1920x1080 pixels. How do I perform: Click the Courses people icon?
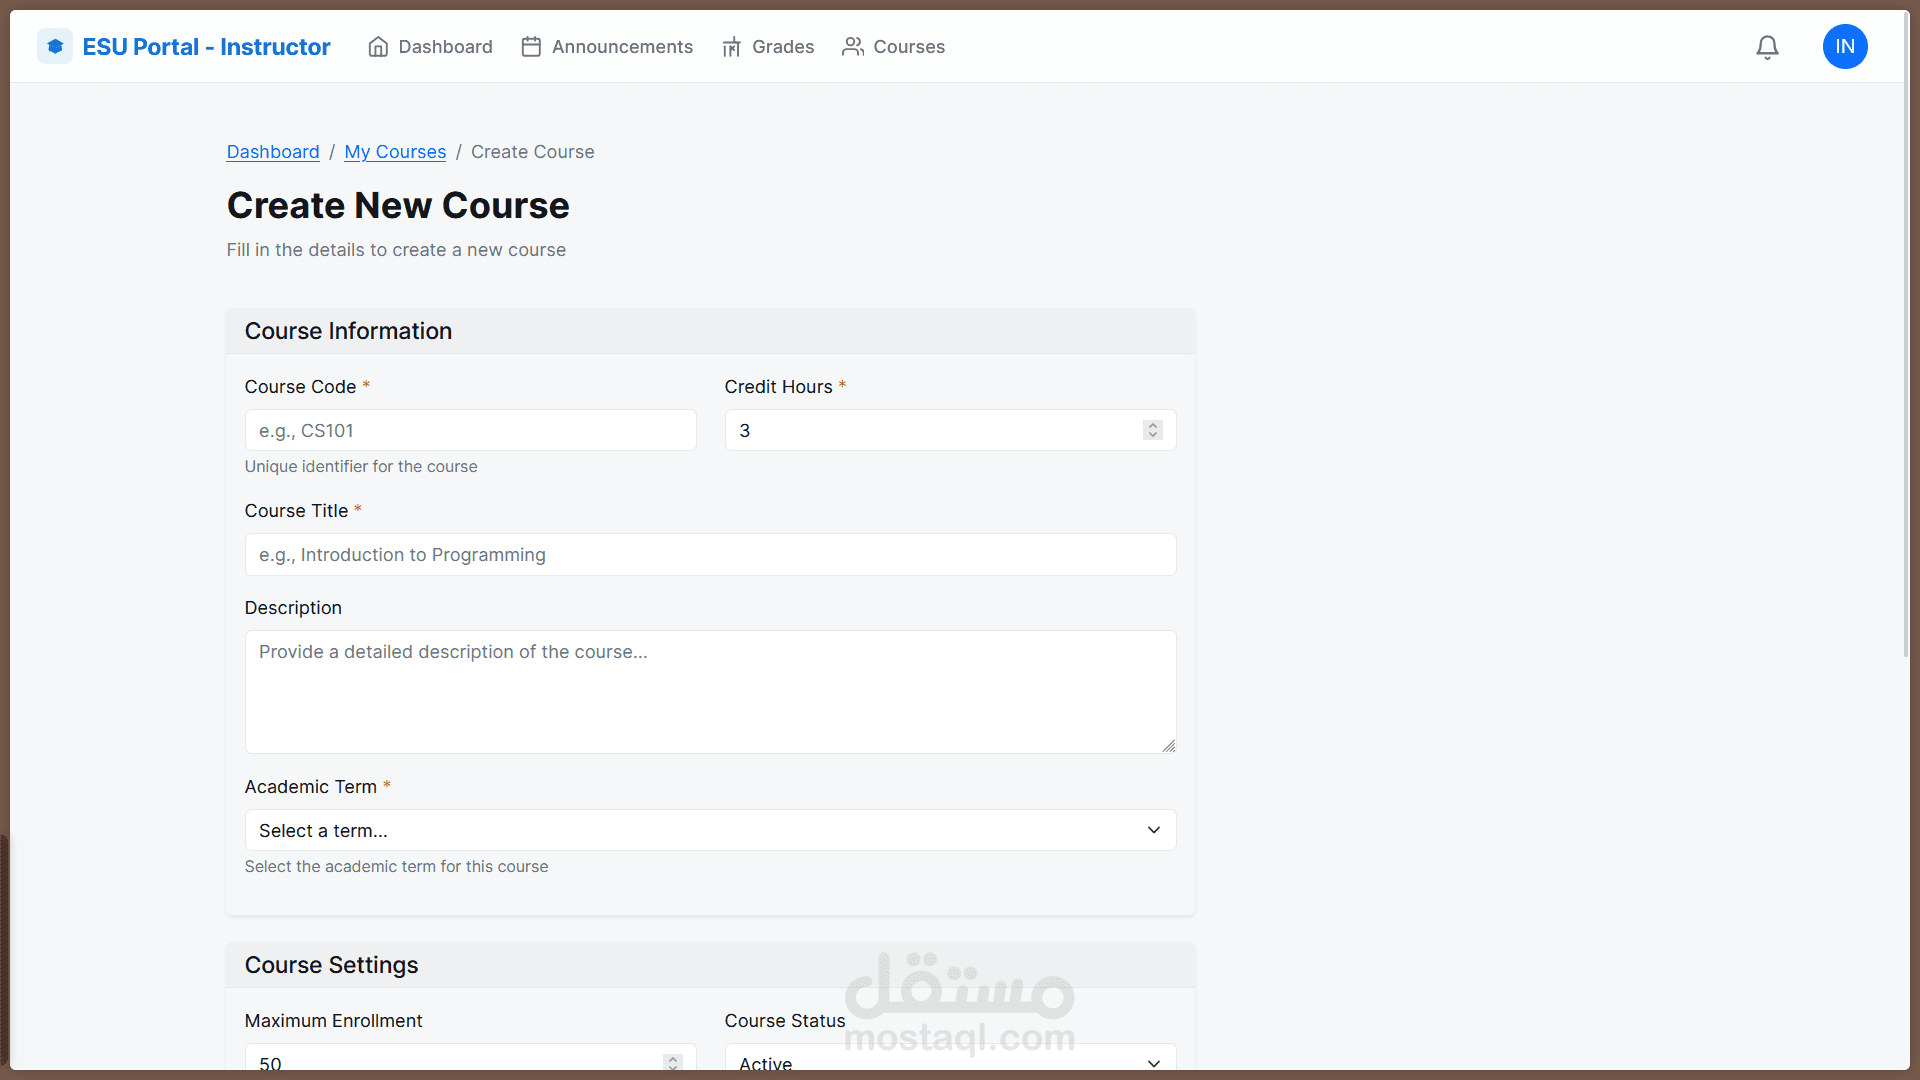tap(852, 47)
